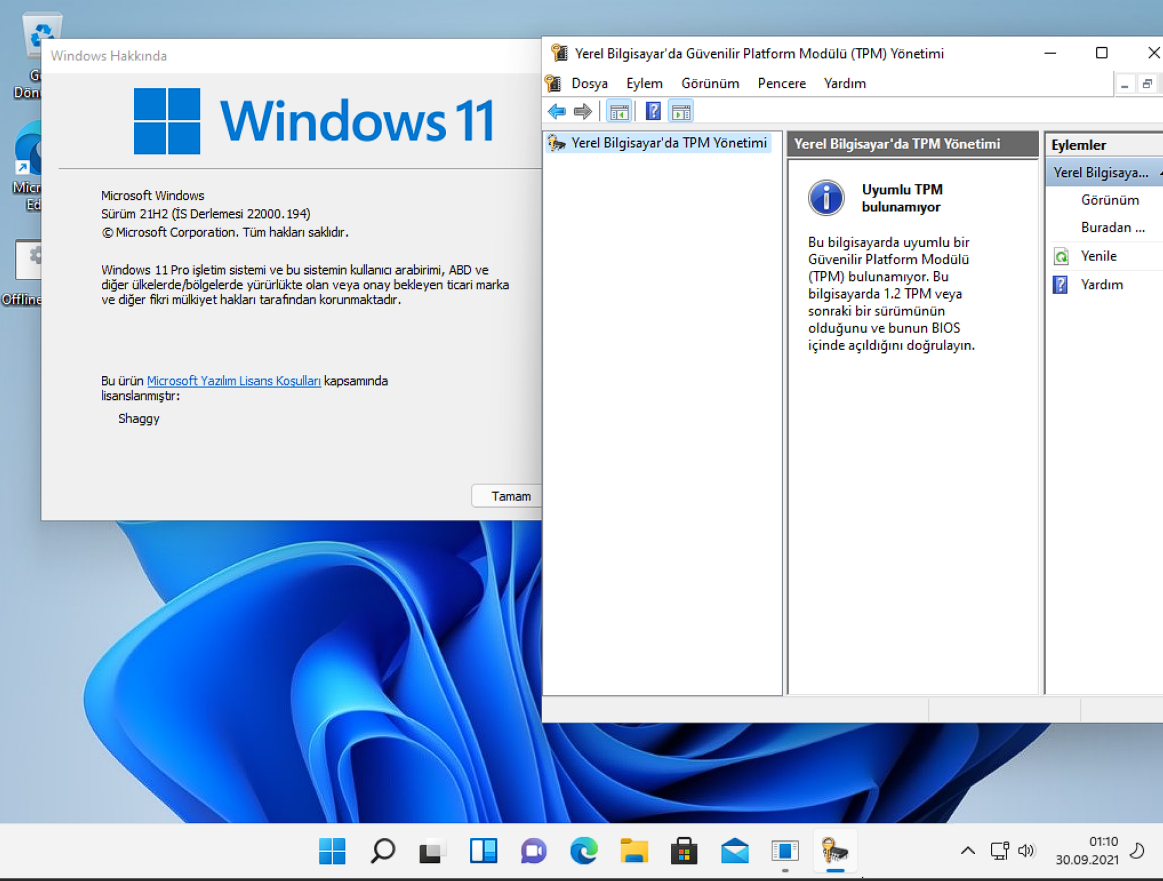
Task: Open File Explorer from the taskbar
Action: click(634, 851)
